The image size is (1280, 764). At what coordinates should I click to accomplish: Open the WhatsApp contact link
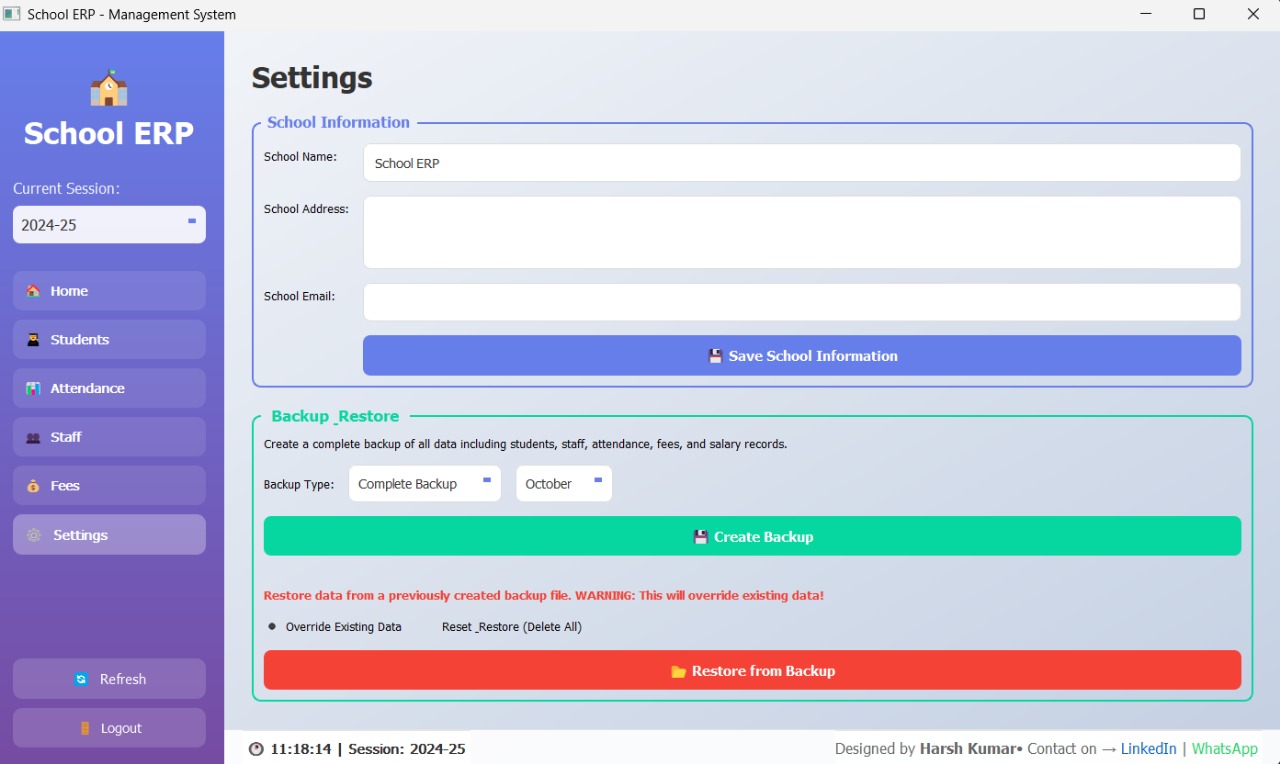click(1224, 749)
